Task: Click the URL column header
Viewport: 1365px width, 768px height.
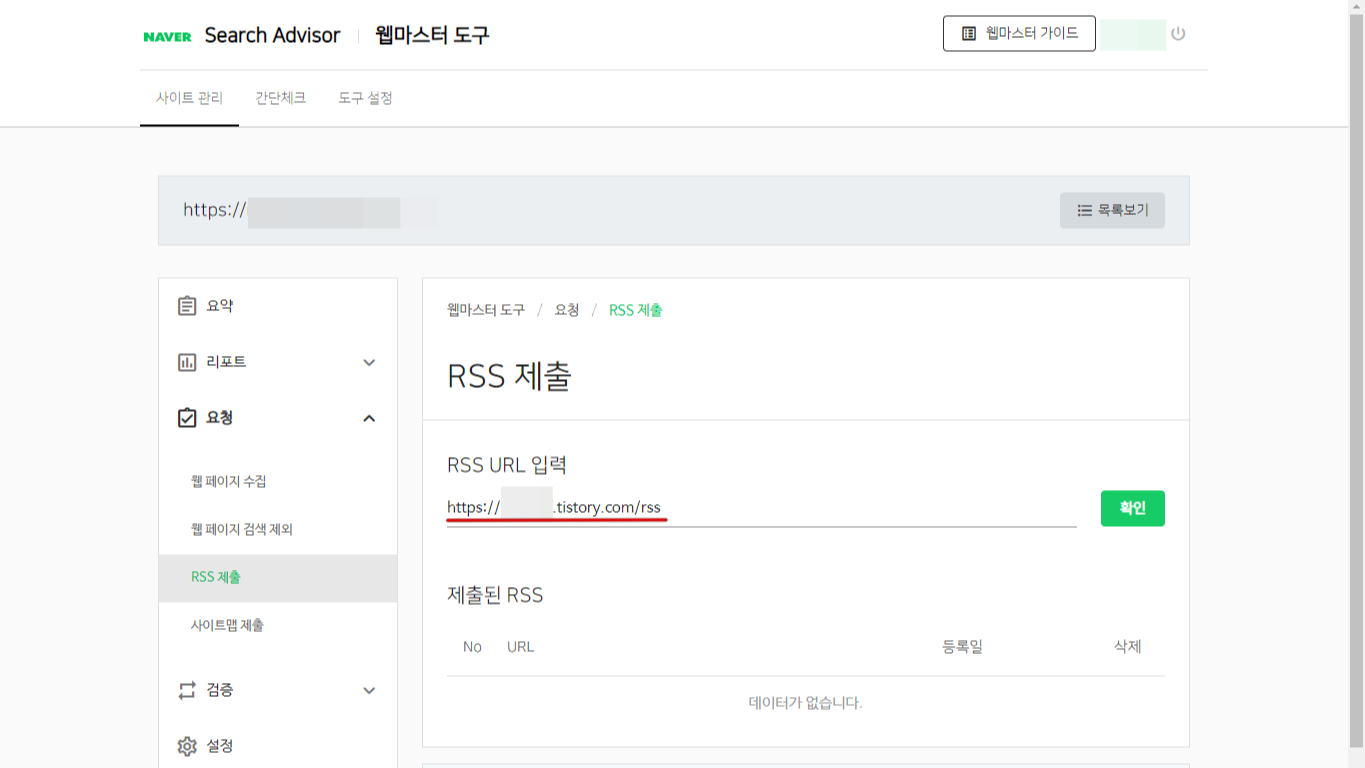Action: coord(521,647)
